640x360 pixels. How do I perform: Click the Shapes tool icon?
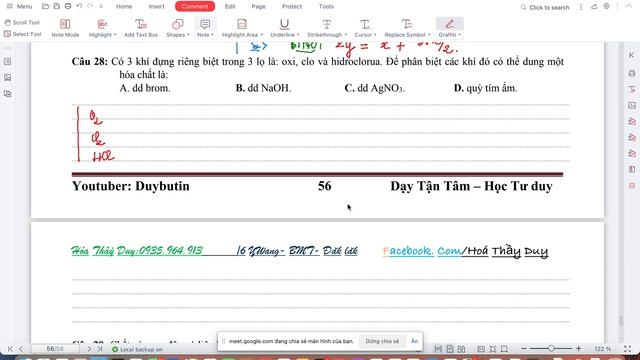(x=178, y=24)
